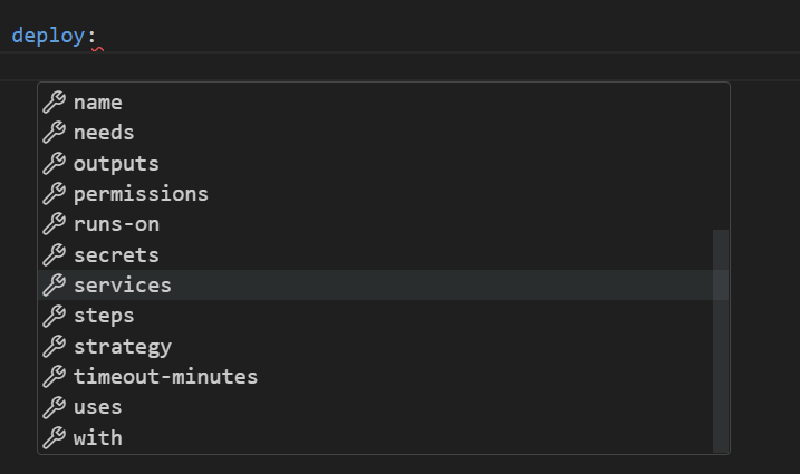The height and width of the screenshot is (474, 800).
Task: Choose the secrets suggestion
Action: 116,255
